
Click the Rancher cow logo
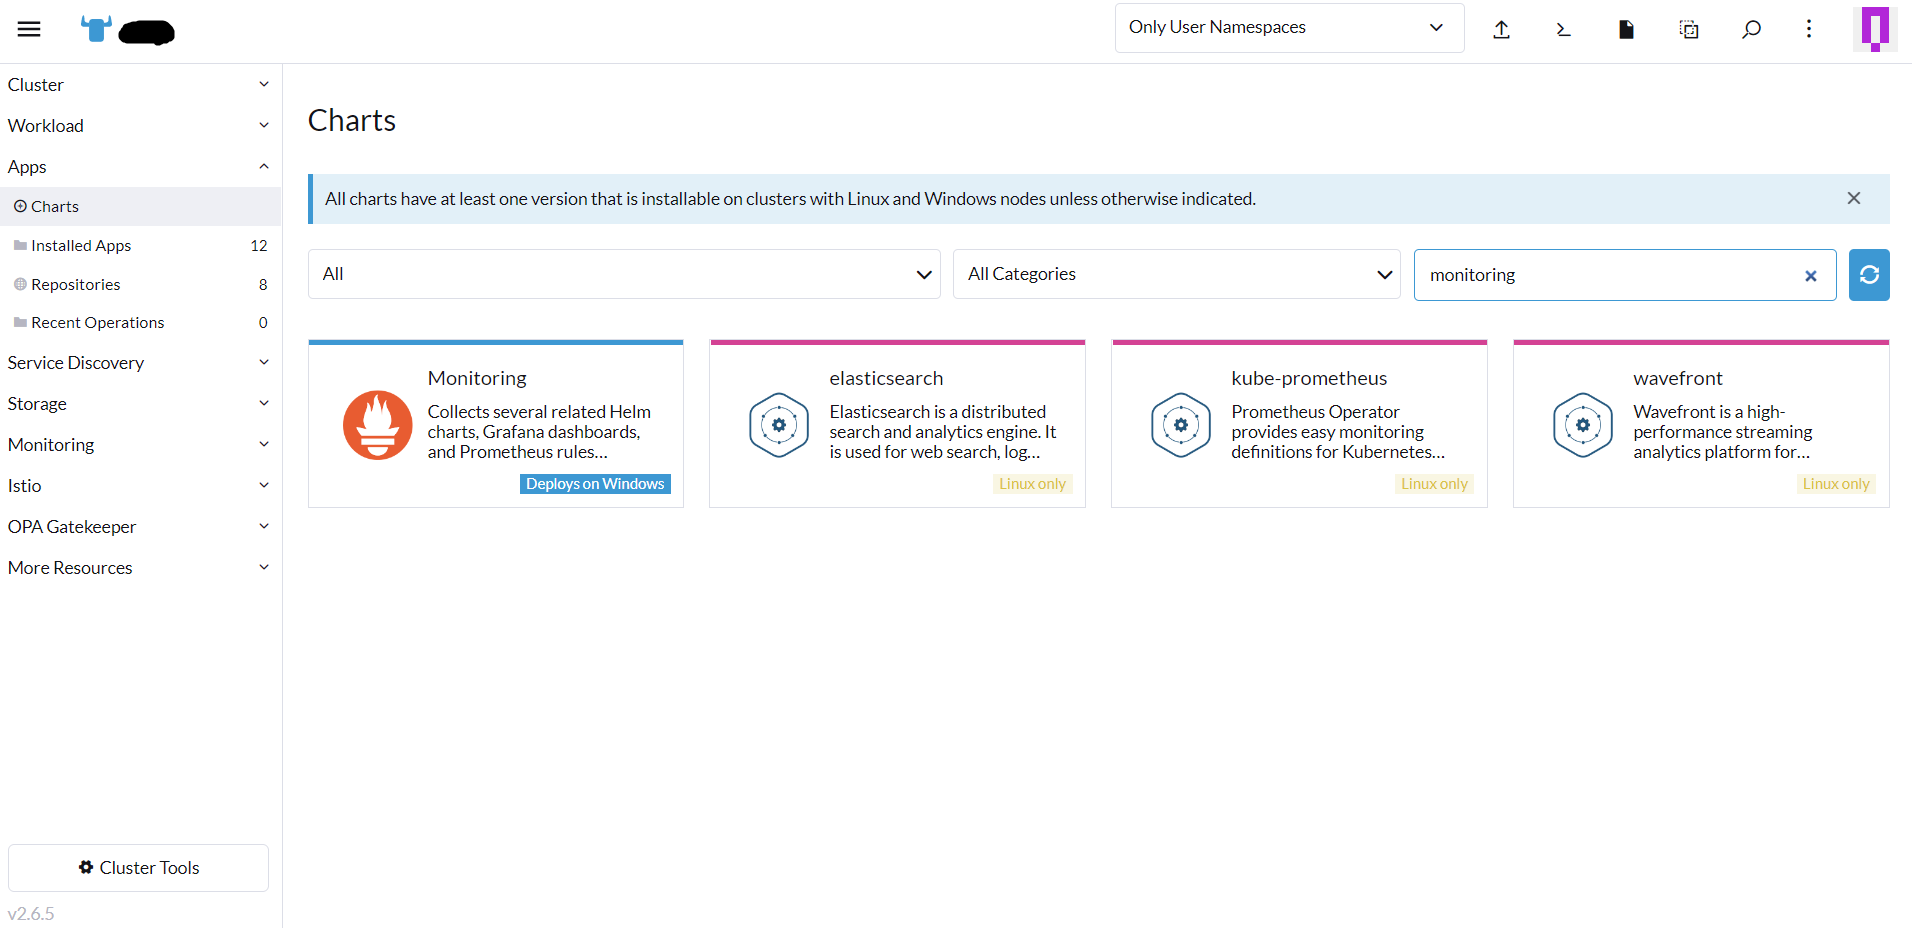[96, 29]
